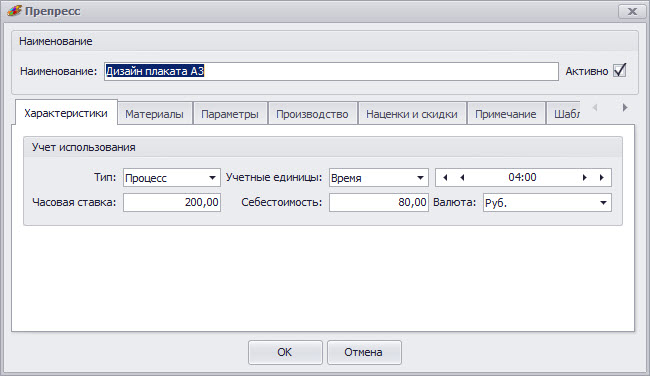
Task: Click the Себестоимость field
Action: point(378,202)
